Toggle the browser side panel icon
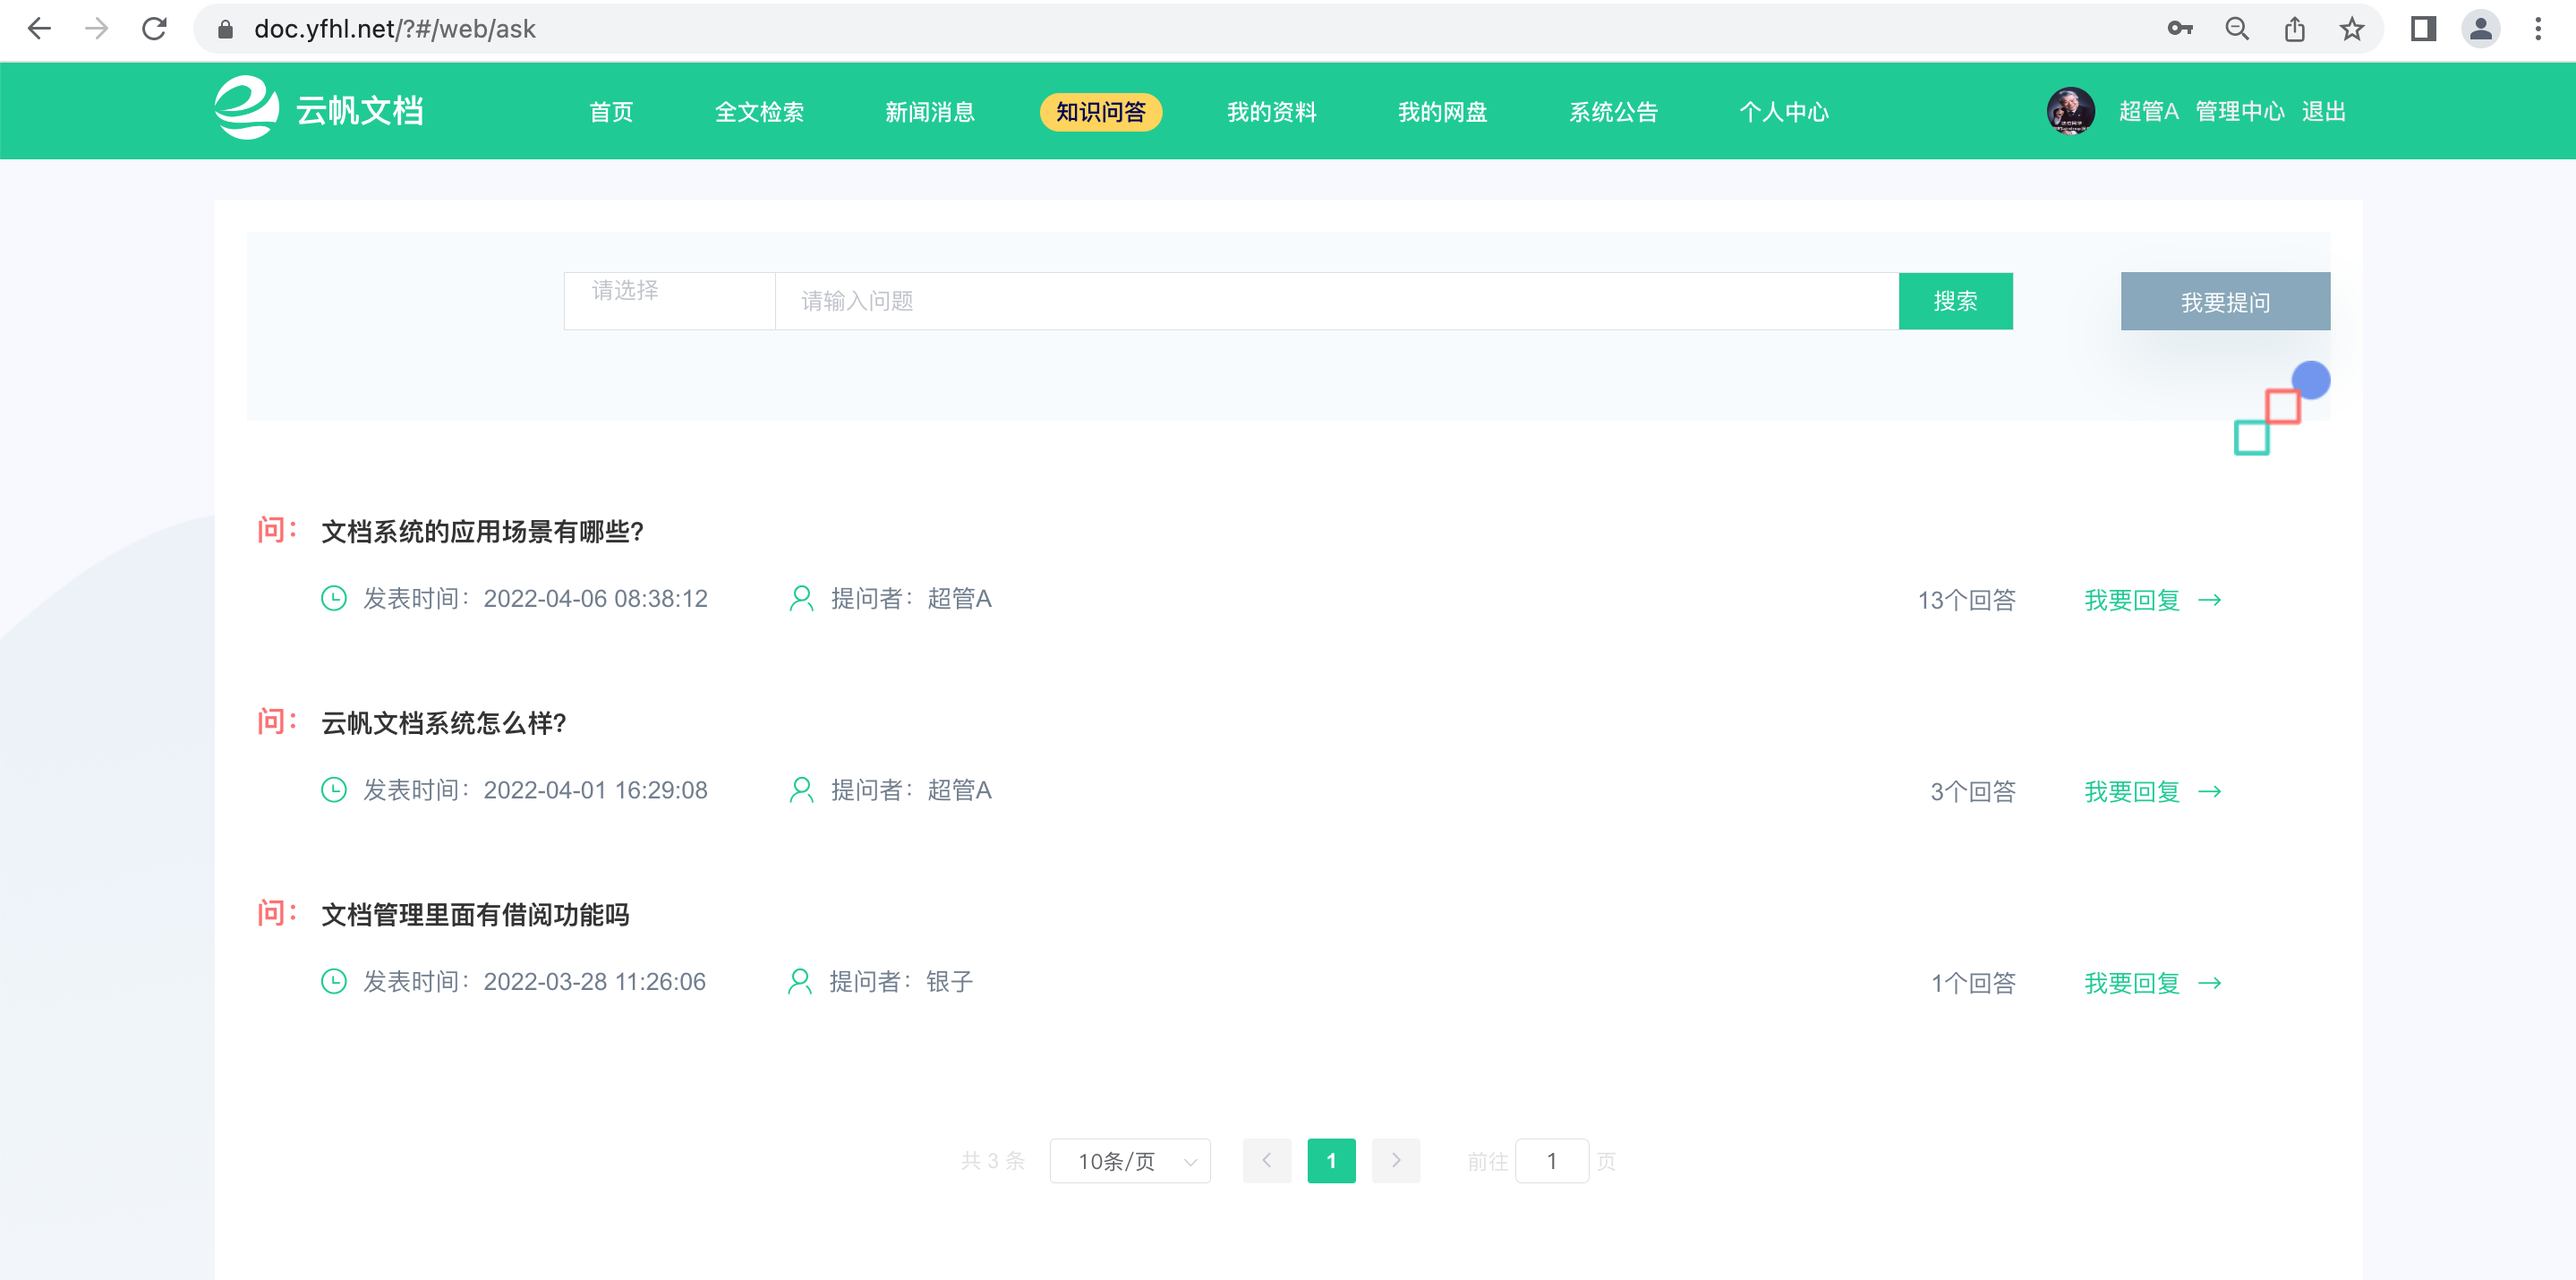This screenshot has width=2576, height=1280. pyautogui.click(x=2423, y=29)
